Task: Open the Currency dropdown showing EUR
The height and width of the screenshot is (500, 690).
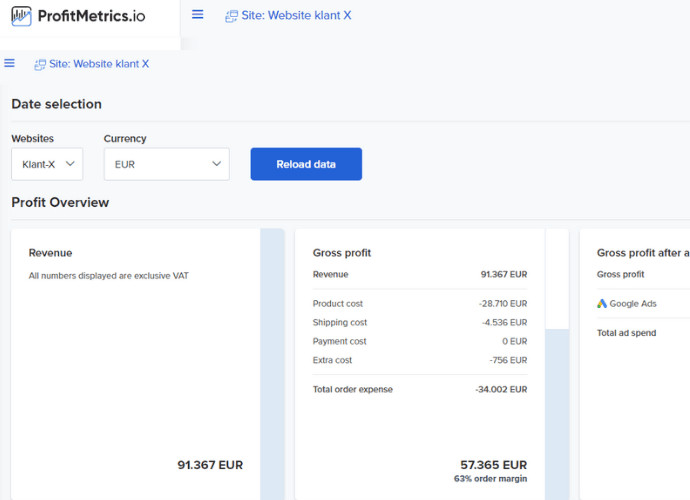Action: coord(167,164)
